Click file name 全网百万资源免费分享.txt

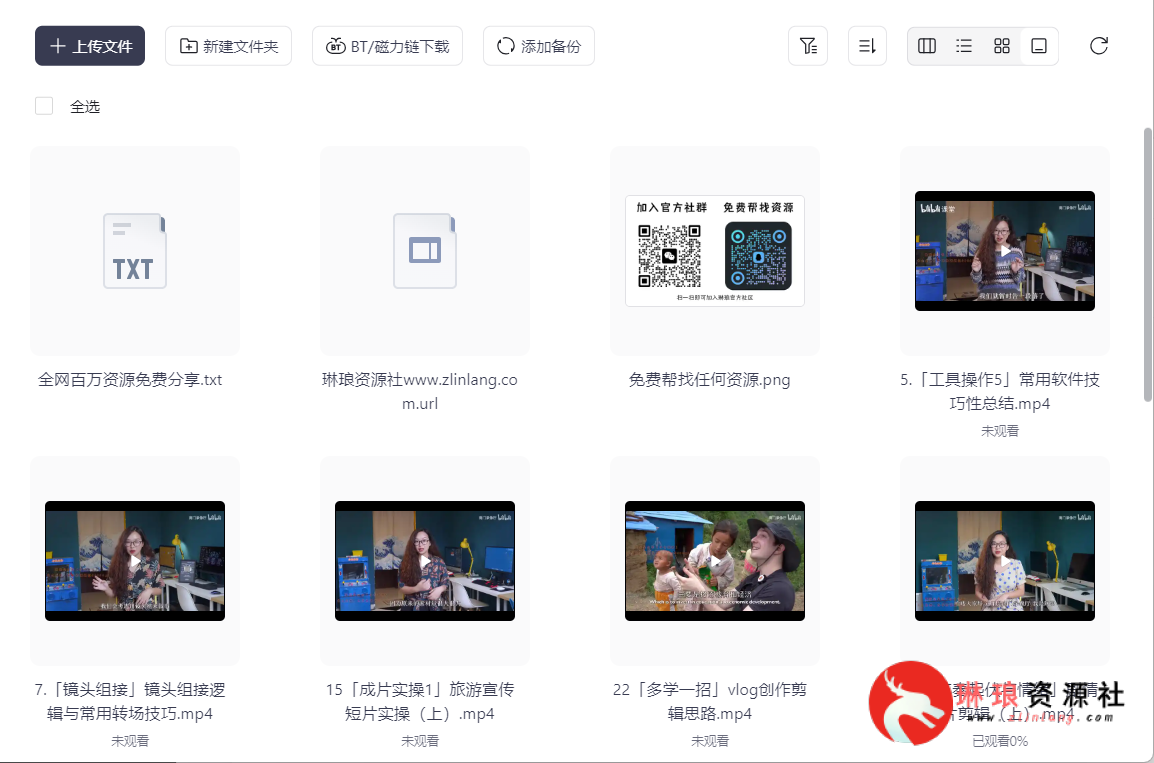(x=130, y=380)
